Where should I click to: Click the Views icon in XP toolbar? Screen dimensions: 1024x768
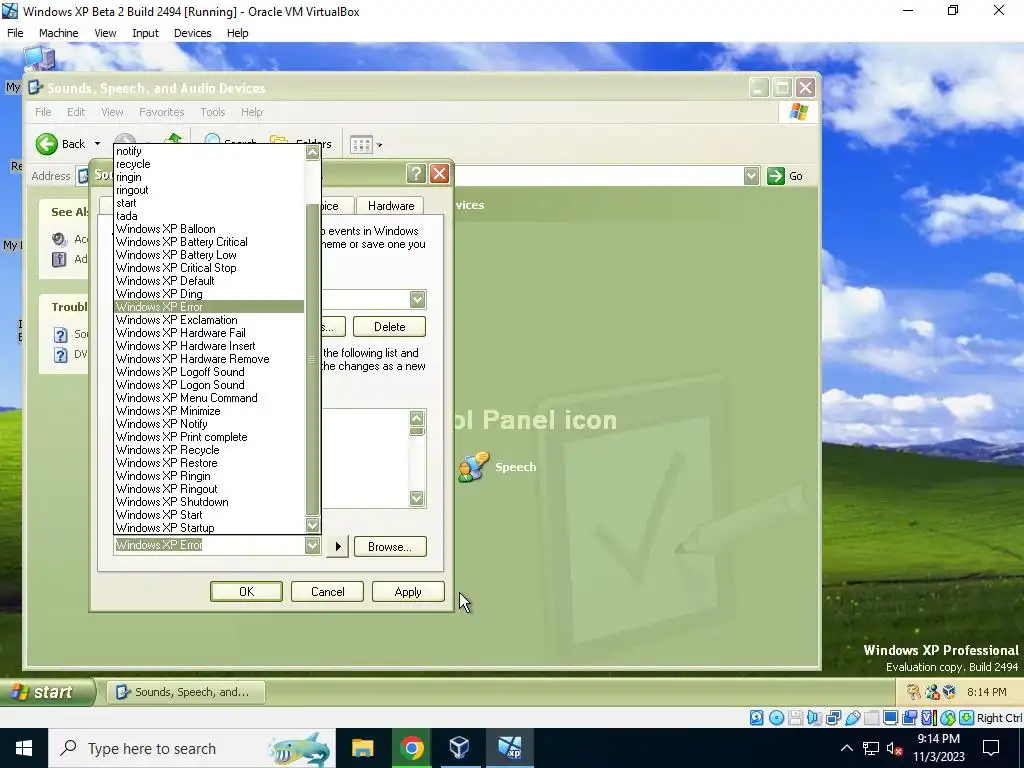pos(361,144)
